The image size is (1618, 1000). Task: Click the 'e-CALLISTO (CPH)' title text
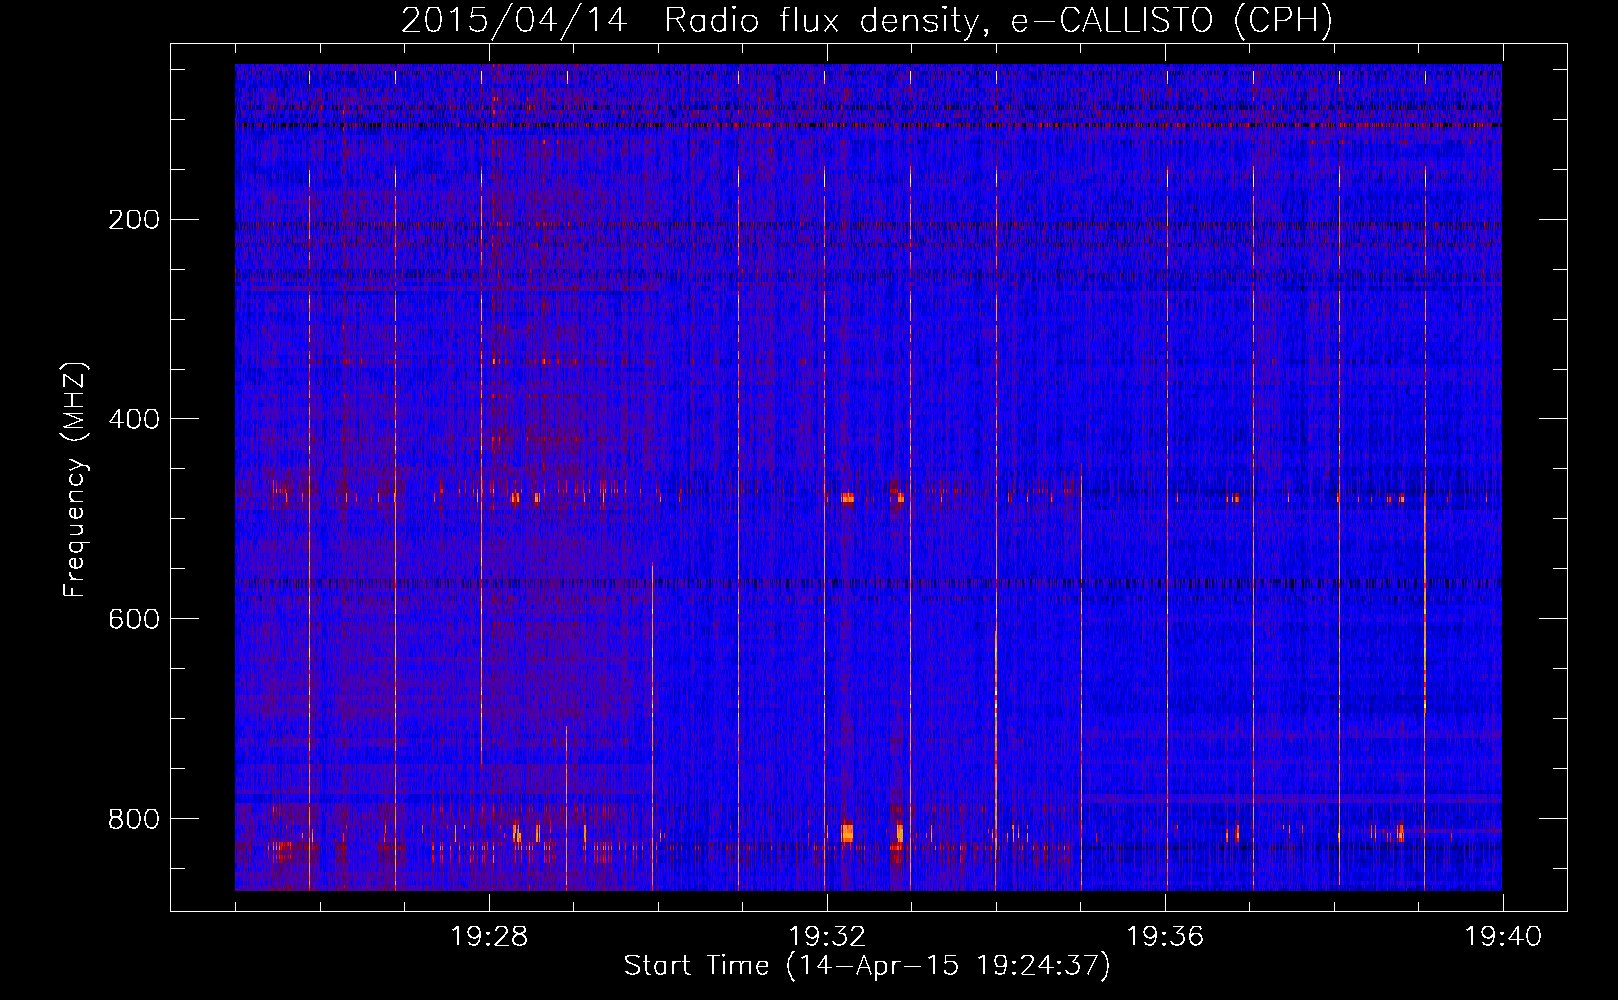(x=1171, y=21)
